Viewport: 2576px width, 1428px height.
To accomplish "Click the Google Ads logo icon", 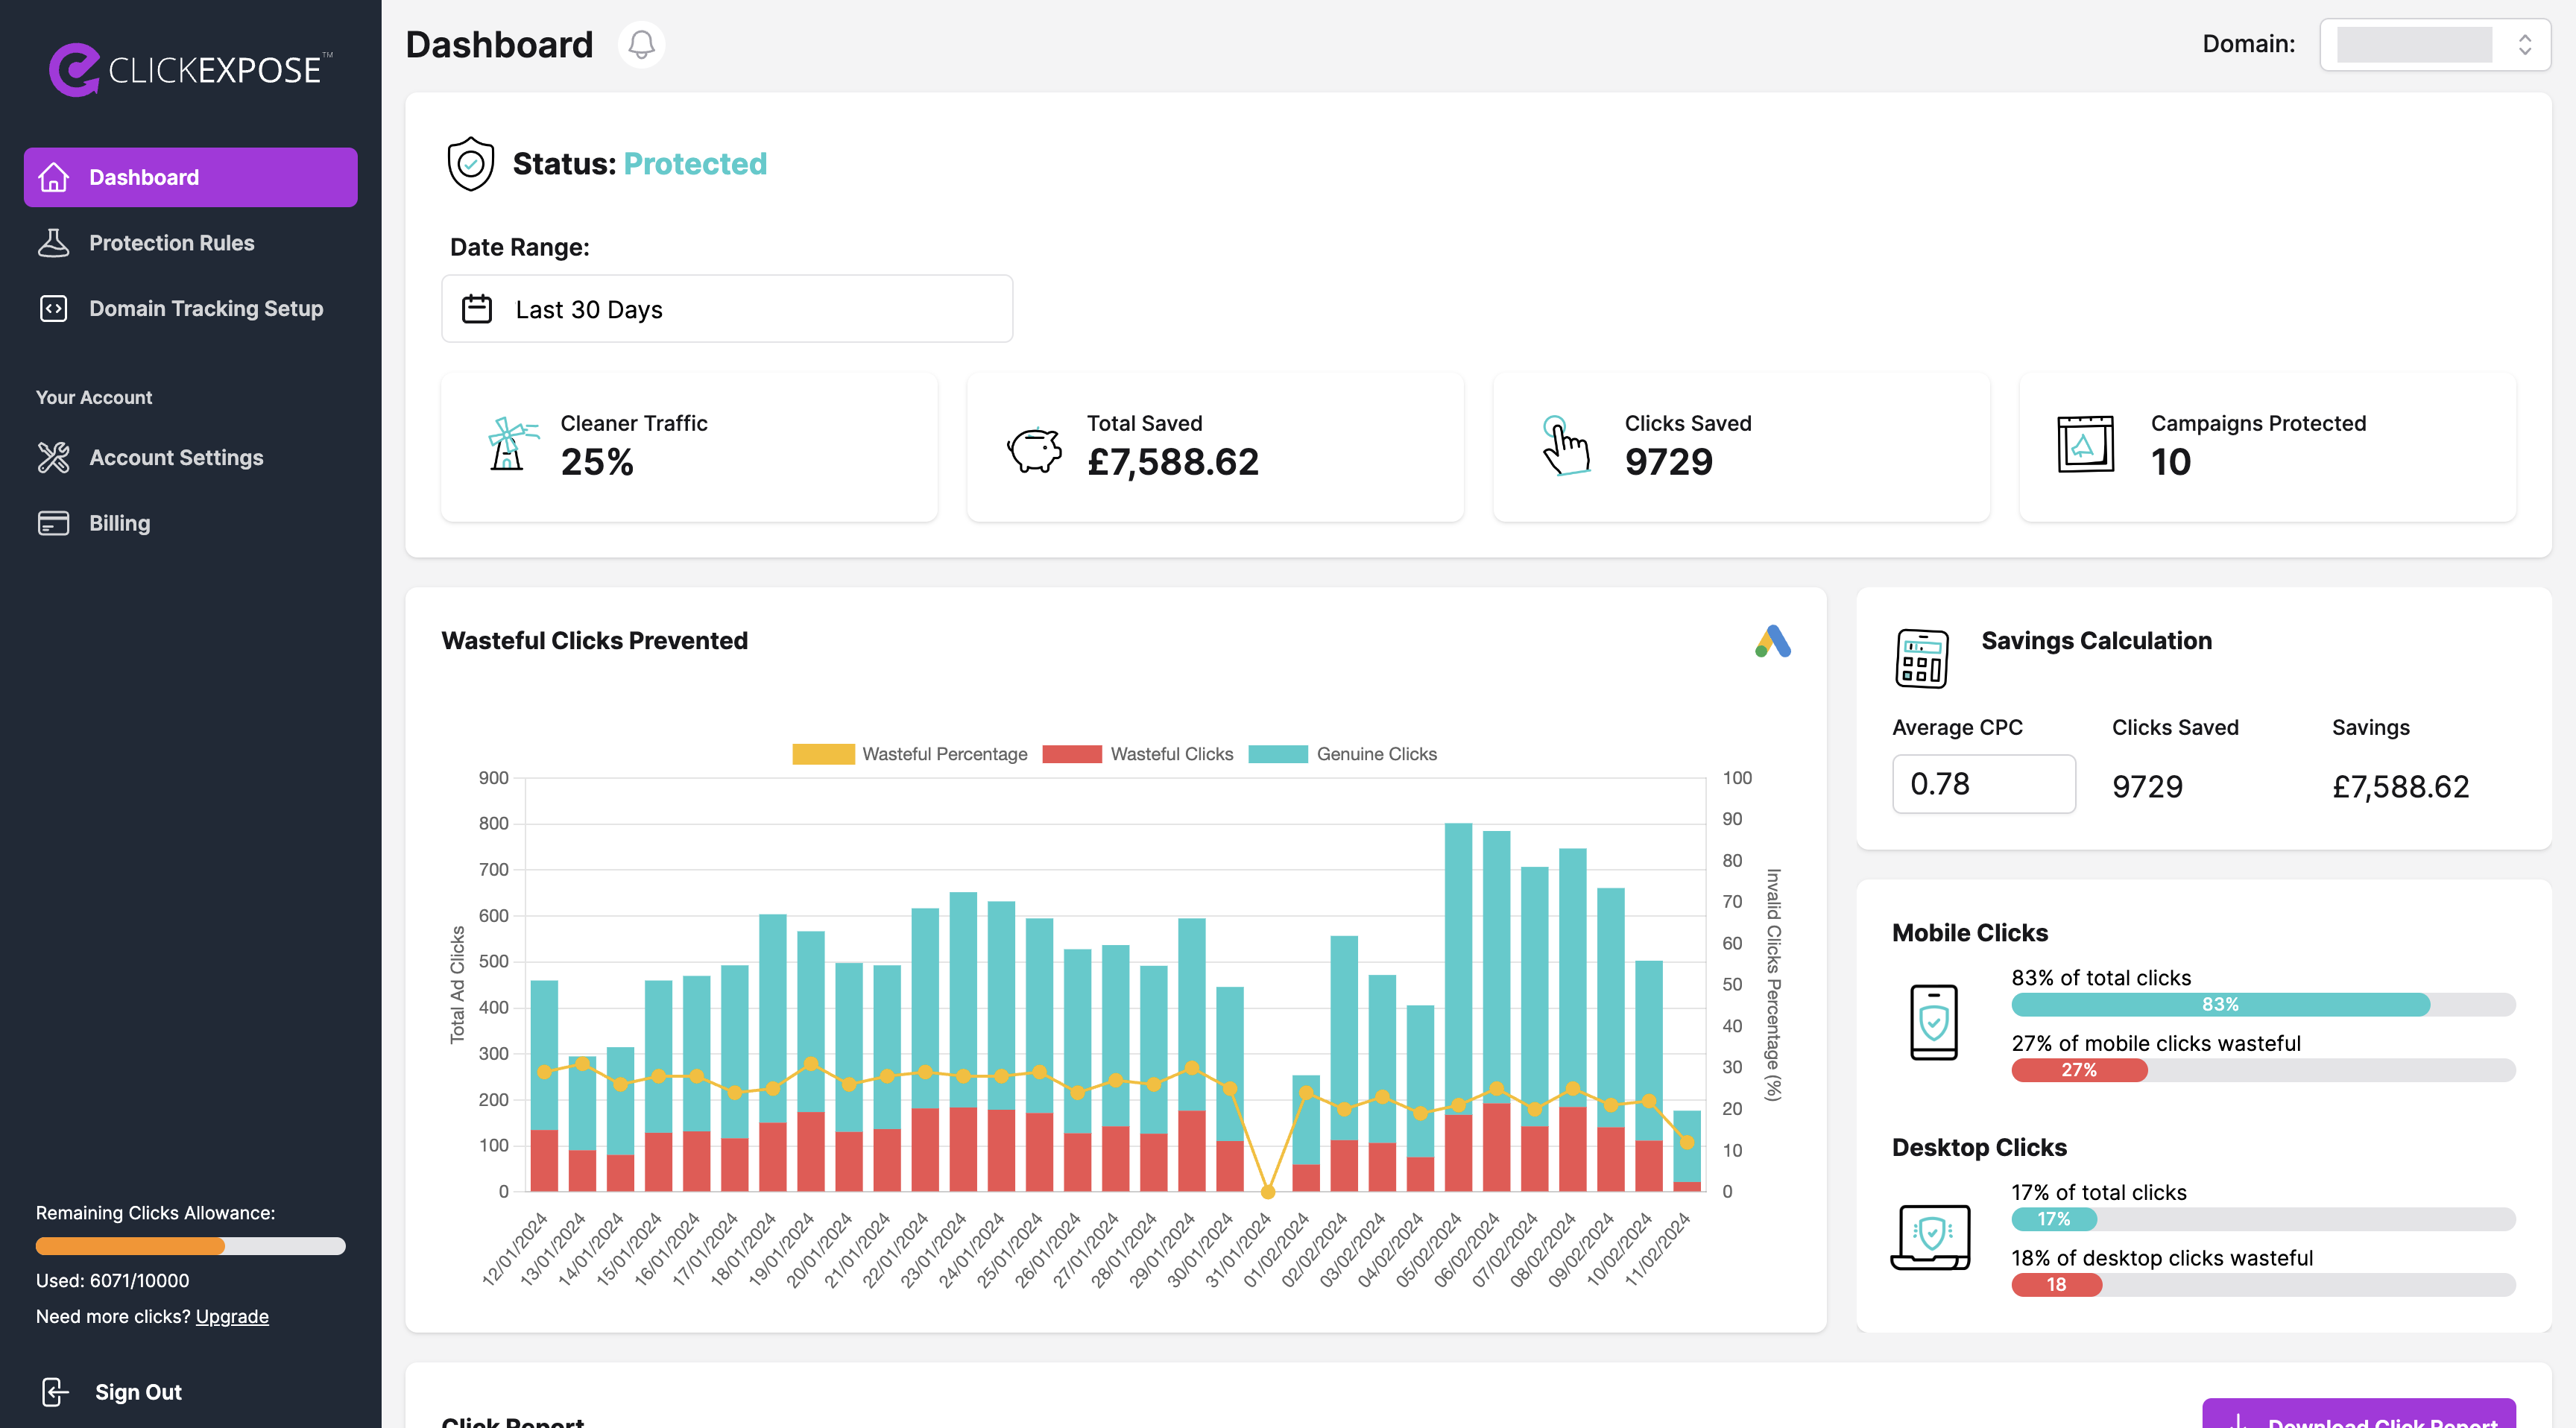I will pos(1772,641).
